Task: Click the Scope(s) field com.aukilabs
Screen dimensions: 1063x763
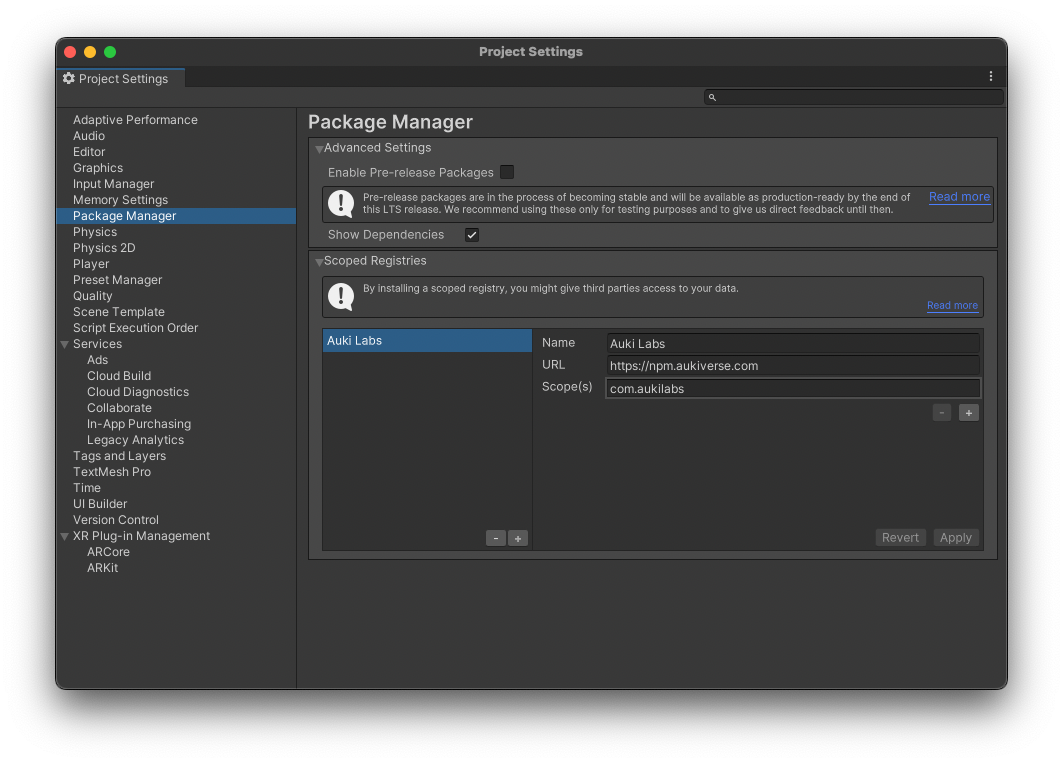Action: (793, 389)
